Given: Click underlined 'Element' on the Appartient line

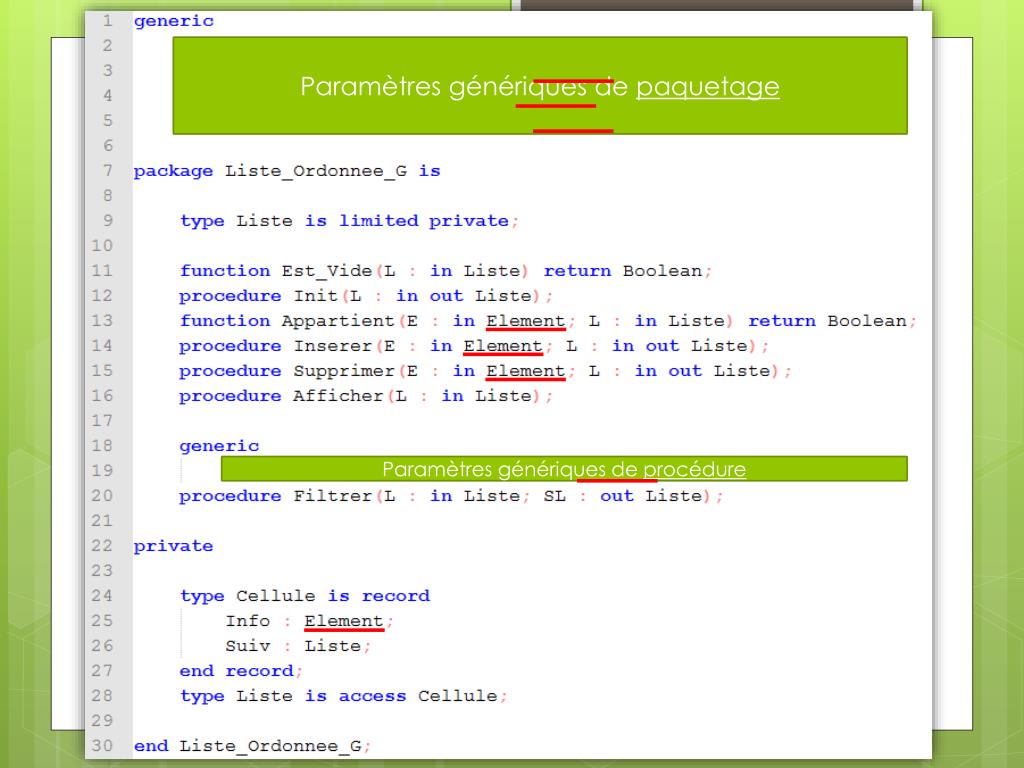Looking at the screenshot, I should point(526,321).
